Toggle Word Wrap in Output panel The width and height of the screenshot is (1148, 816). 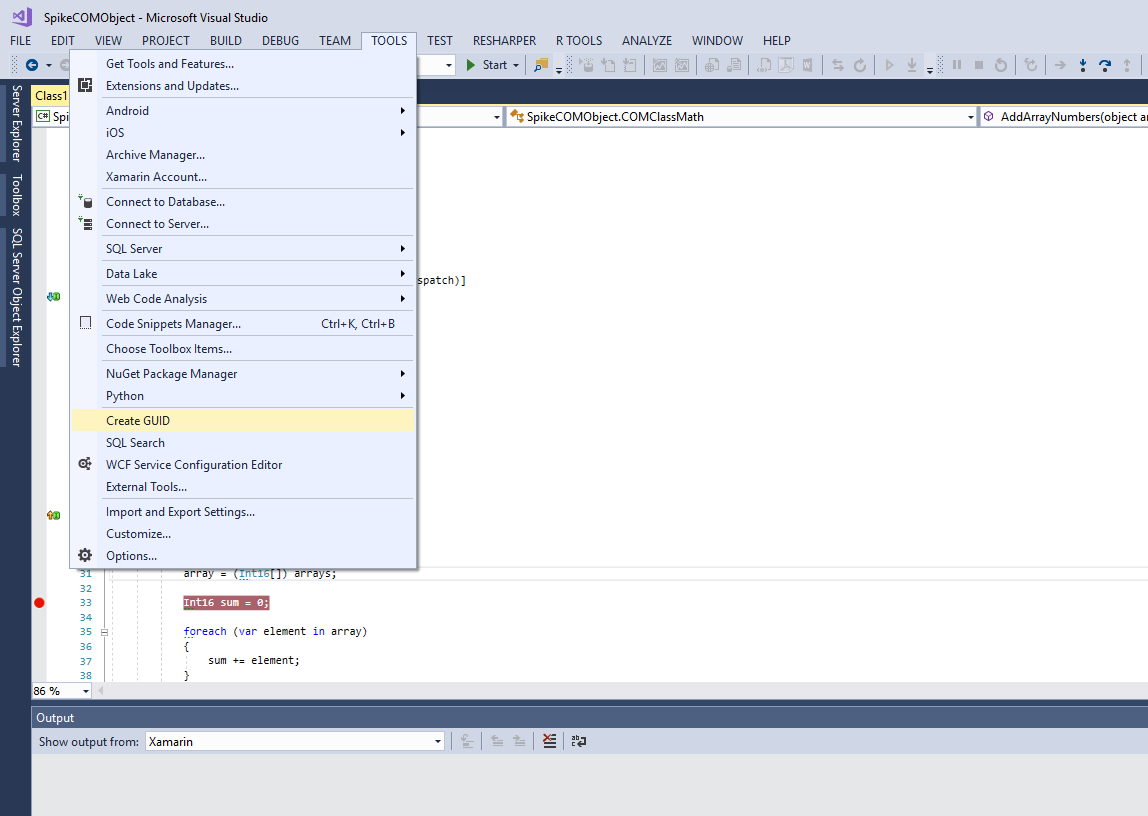pyautogui.click(x=578, y=741)
